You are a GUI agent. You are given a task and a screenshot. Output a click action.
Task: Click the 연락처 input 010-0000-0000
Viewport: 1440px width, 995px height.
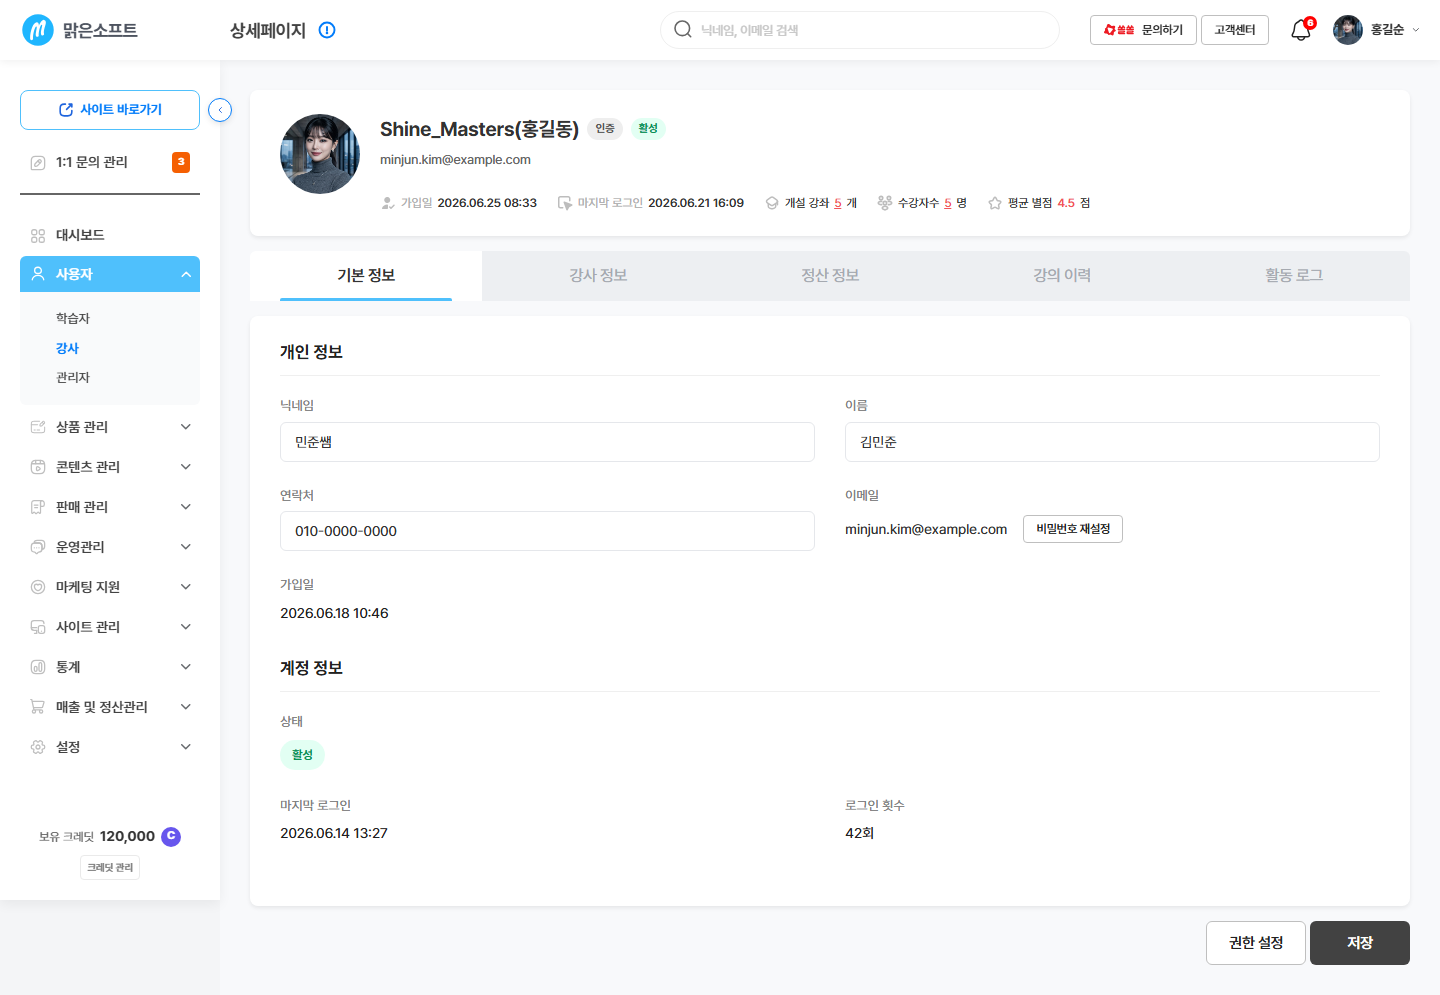coord(547,531)
